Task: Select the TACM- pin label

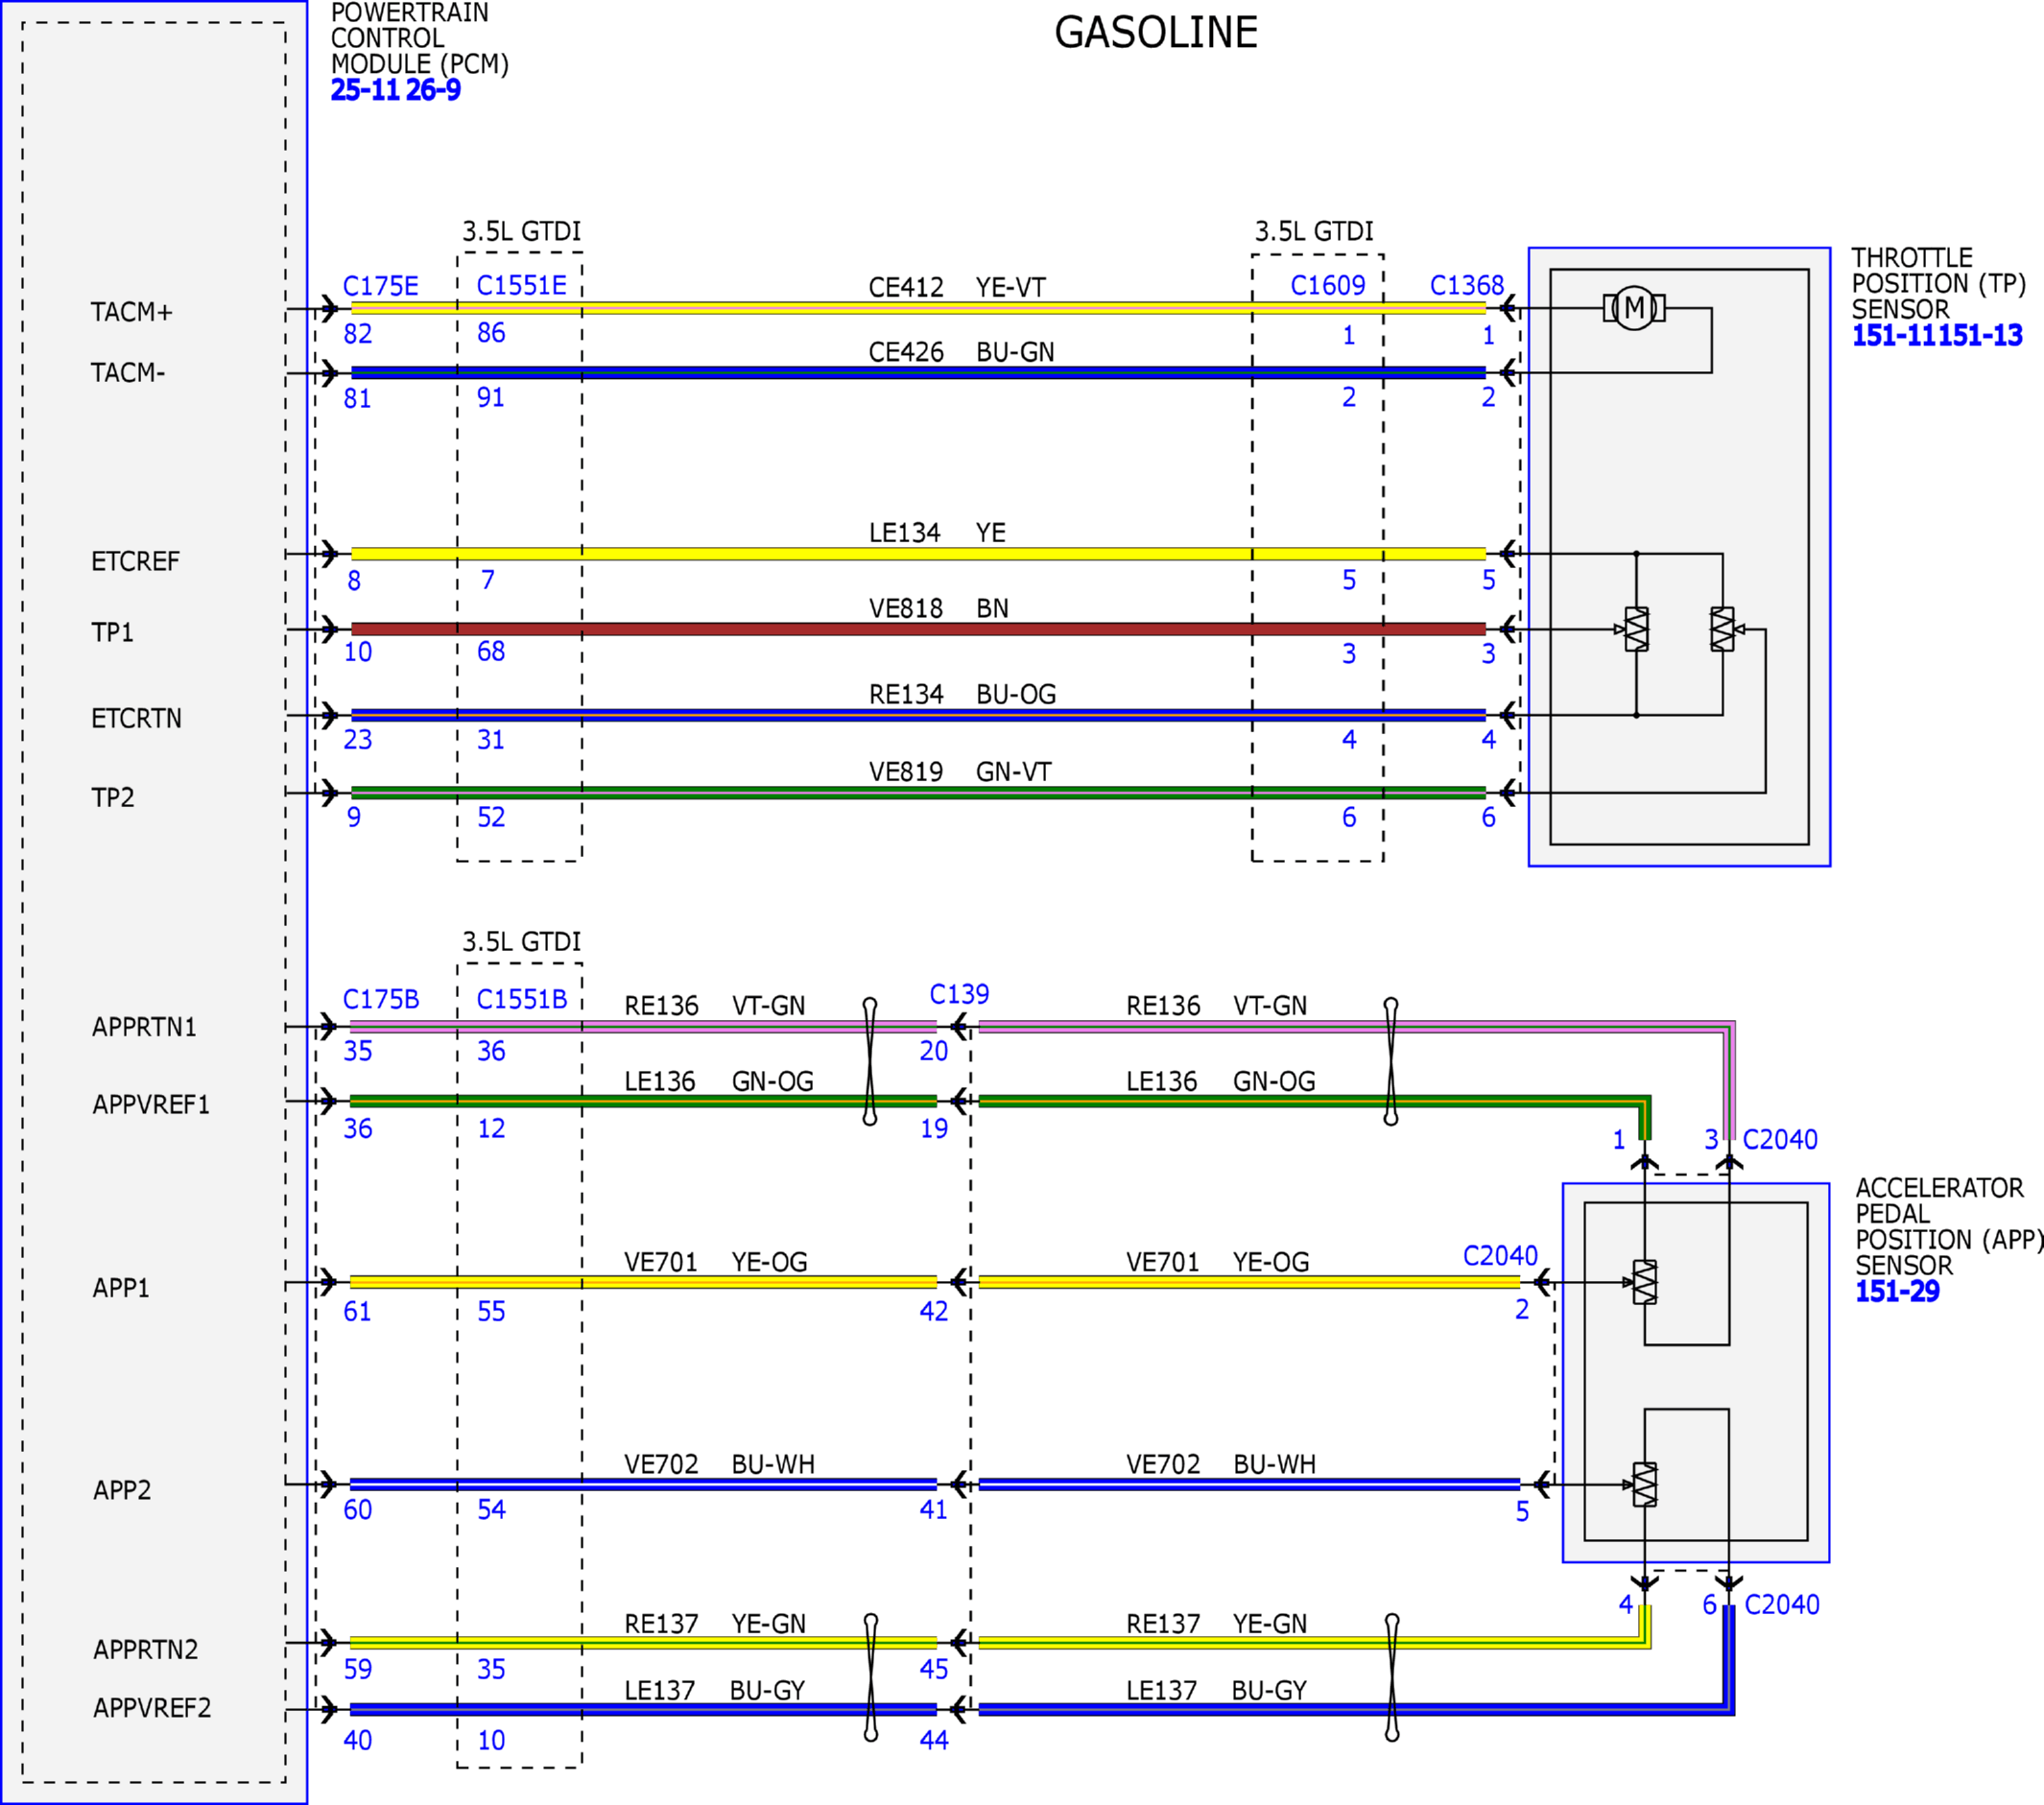Action: [x=127, y=372]
